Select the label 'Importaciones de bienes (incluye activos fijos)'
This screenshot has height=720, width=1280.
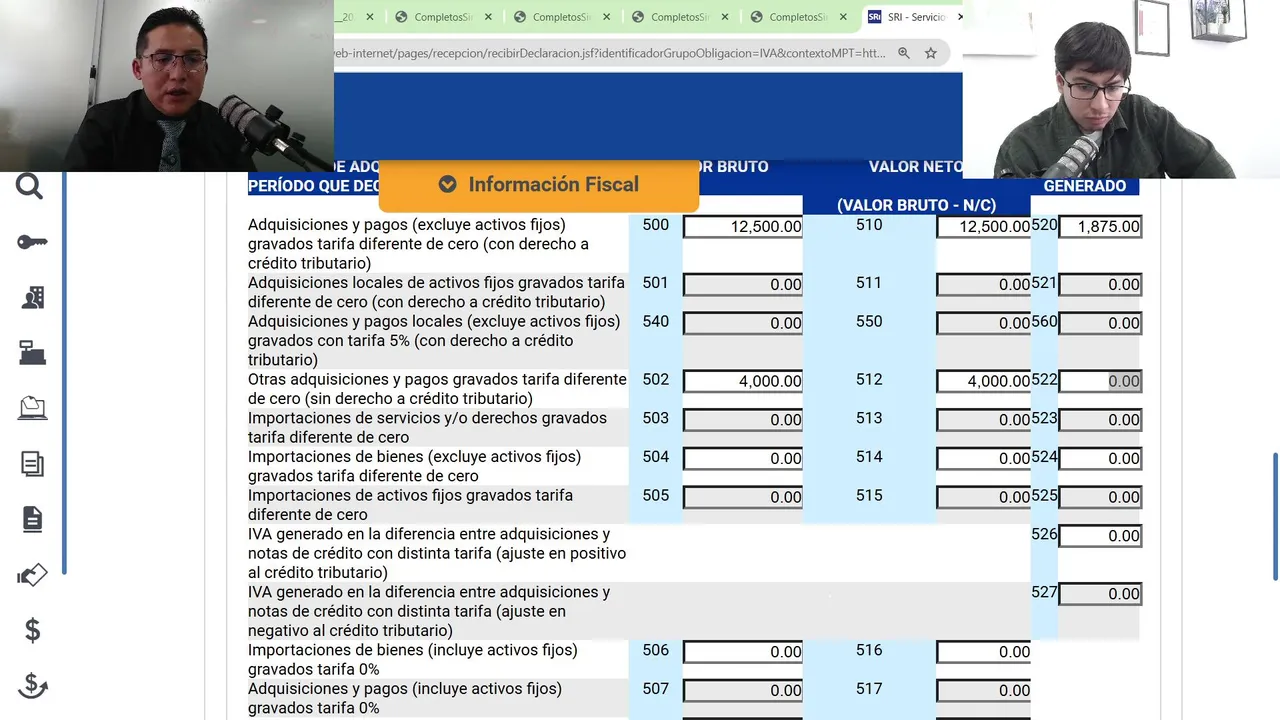pos(413,650)
